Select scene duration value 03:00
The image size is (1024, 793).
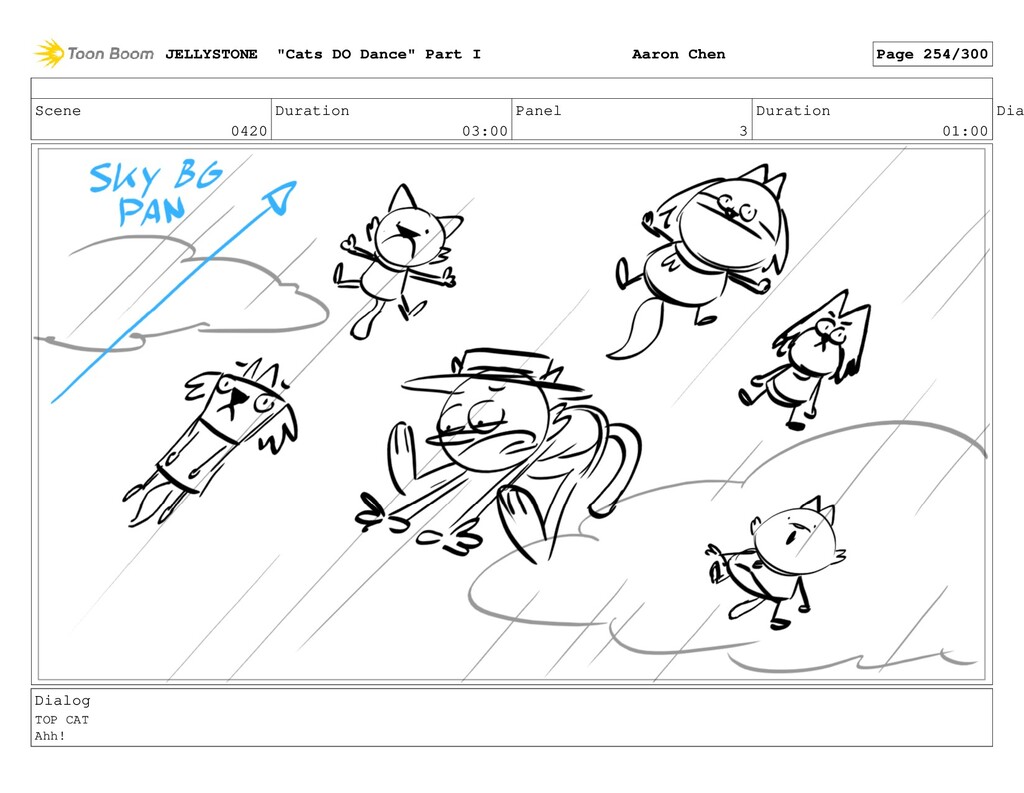tap(485, 131)
